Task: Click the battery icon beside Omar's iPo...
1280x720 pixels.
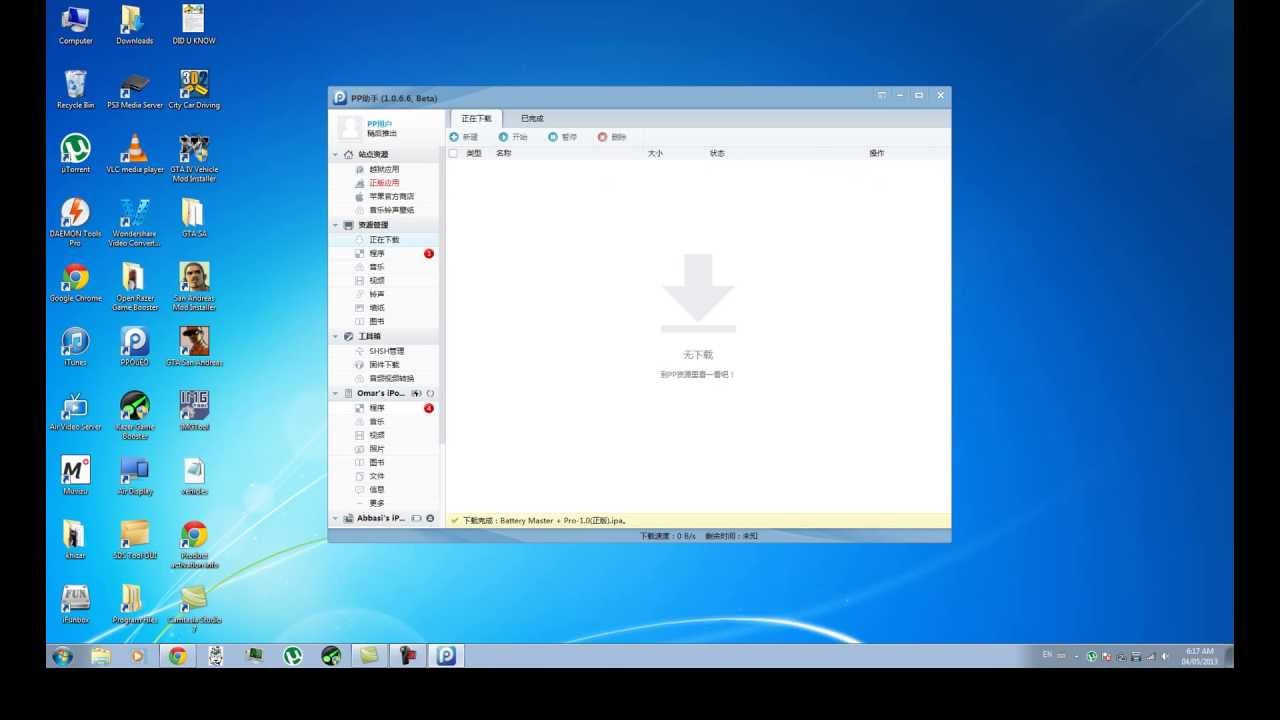Action: [416, 394]
